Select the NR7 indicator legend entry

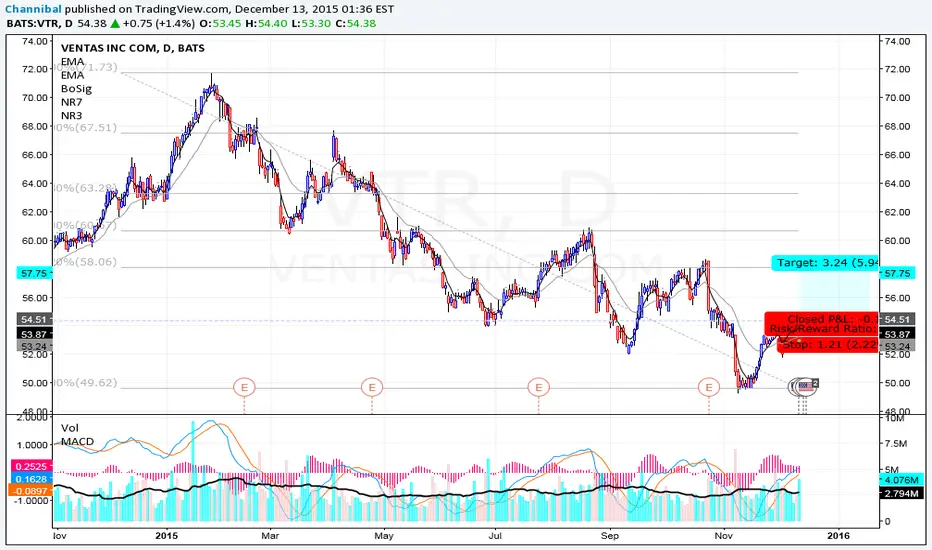coord(71,102)
